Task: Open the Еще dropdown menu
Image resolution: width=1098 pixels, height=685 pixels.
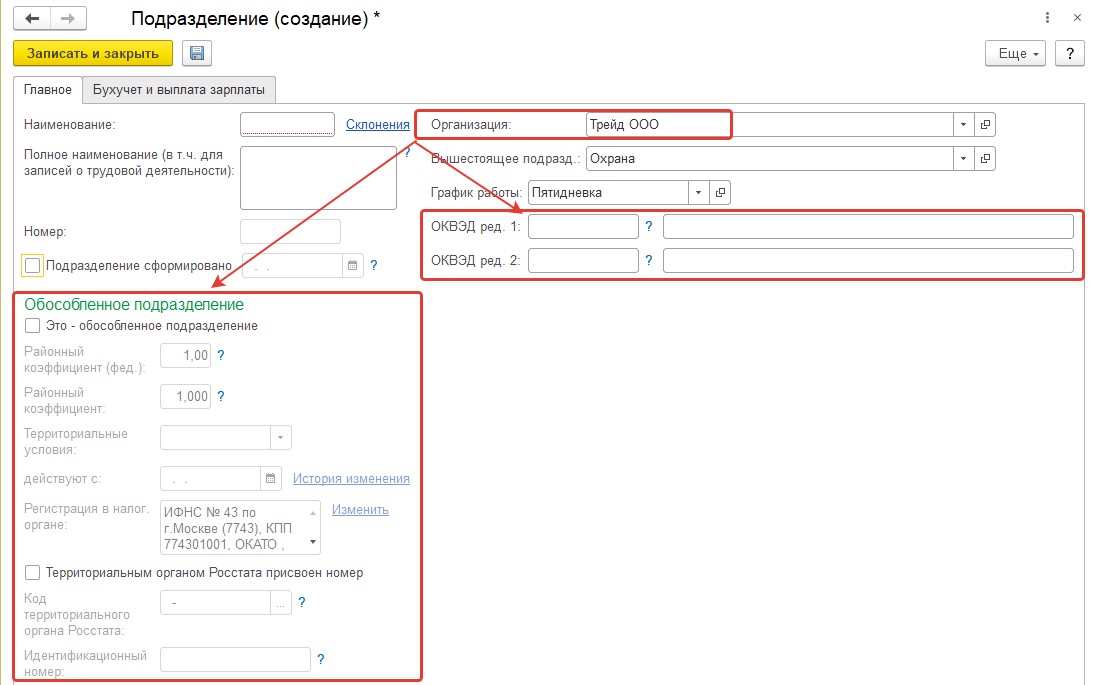Action: [1015, 53]
